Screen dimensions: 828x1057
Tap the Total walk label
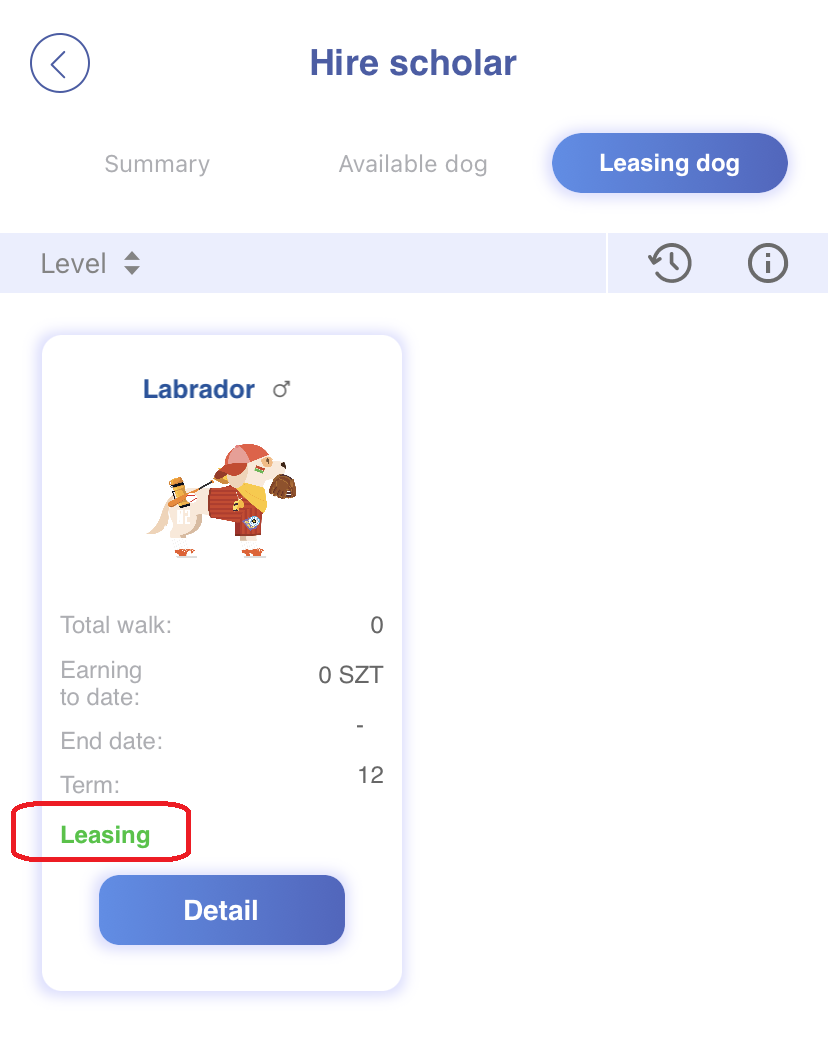click(x=116, y=626)
